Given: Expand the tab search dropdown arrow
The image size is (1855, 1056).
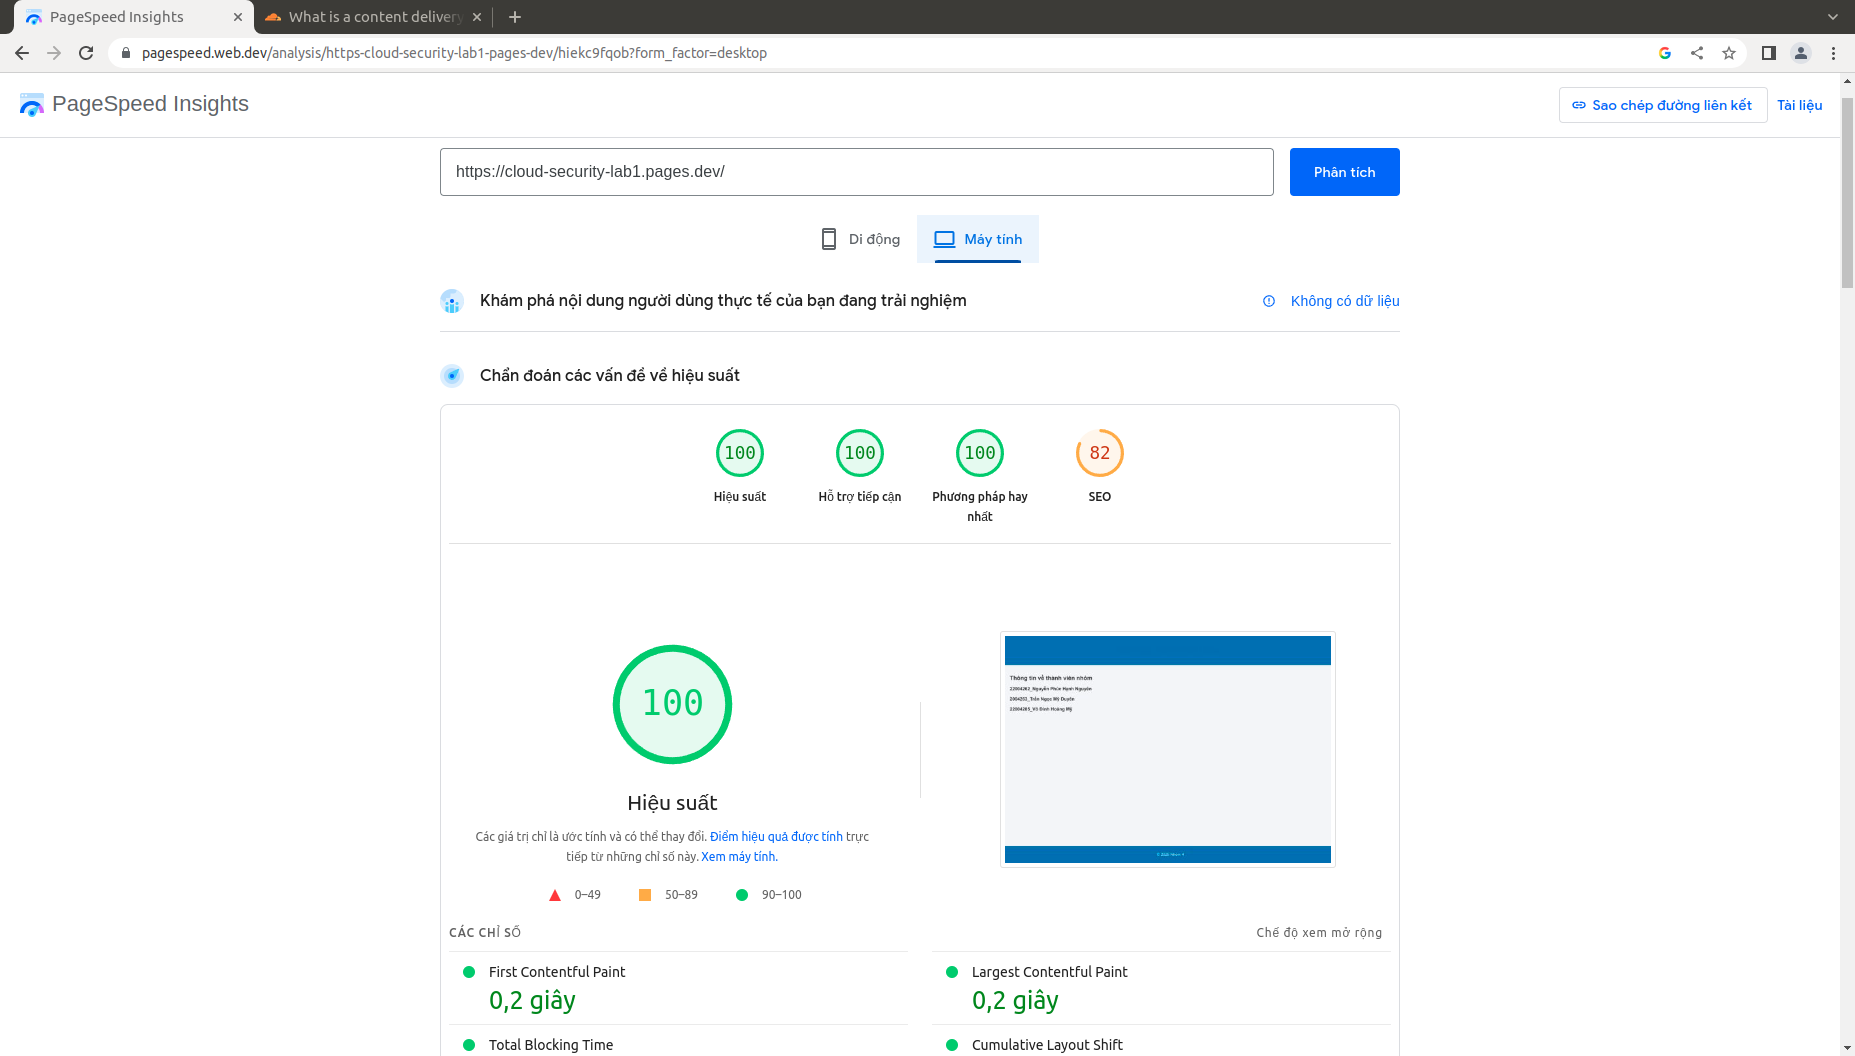Looking at the screenshot, I should pos(1832,17).
